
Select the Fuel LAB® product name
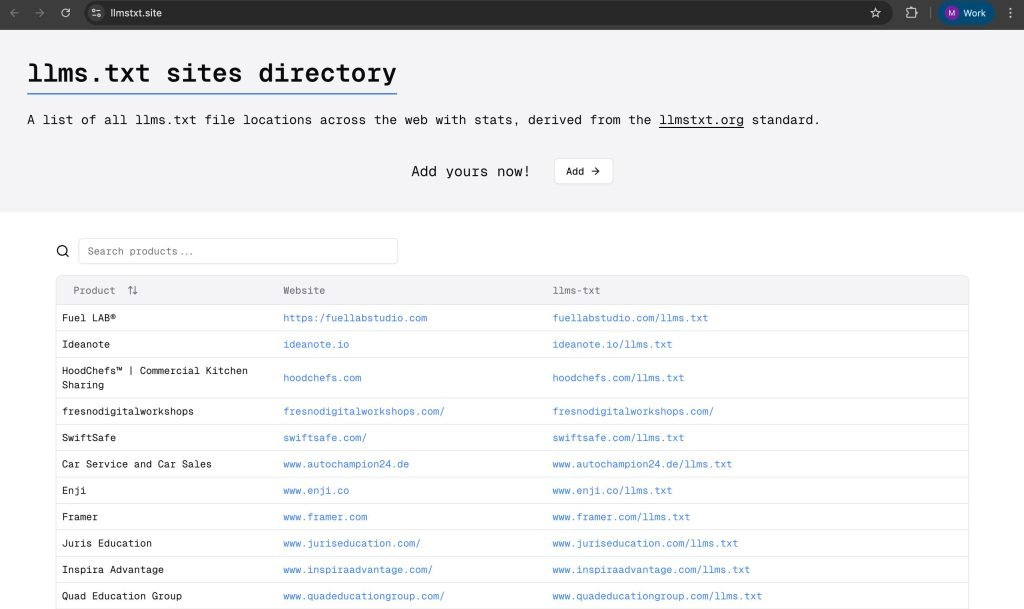[89, 318]
